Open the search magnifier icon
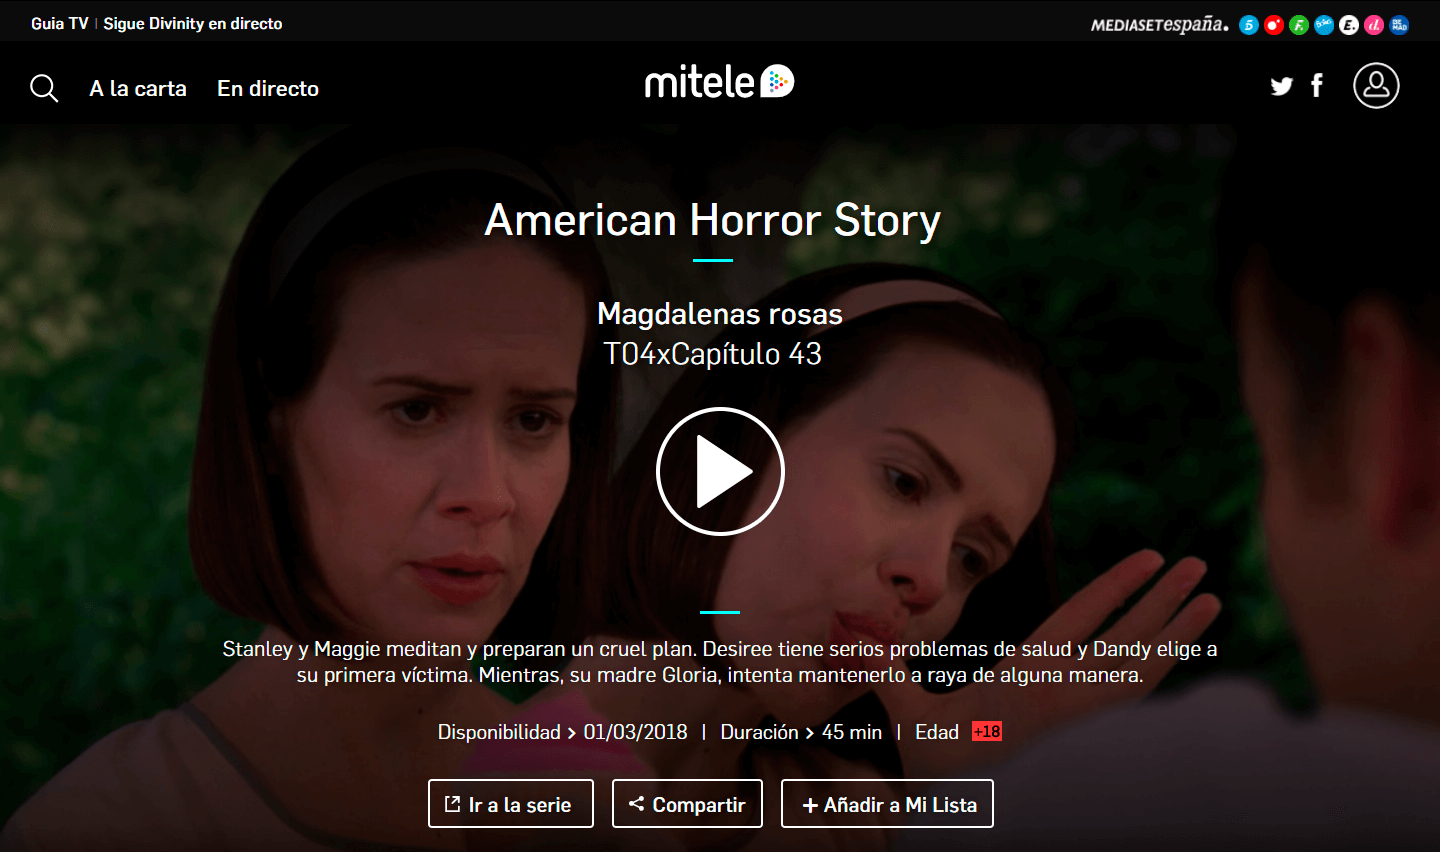Viewport: 1440px width, 852px height. tap(44, 88)
